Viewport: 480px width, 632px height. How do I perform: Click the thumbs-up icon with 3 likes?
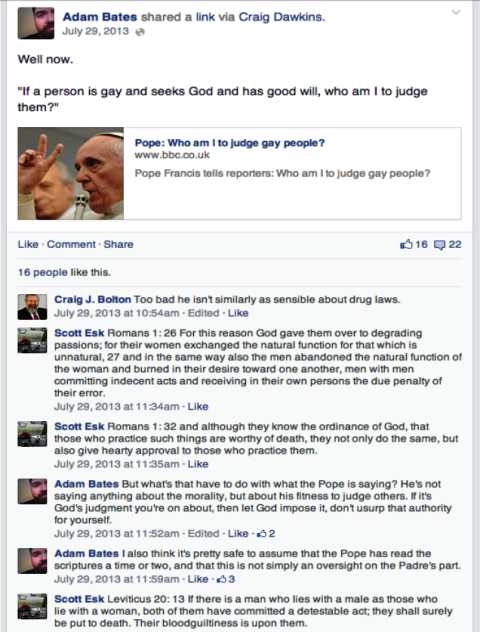221,579
